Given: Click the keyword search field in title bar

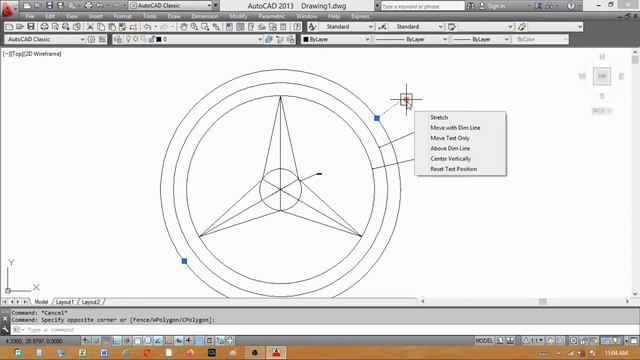Looking at the screenshot, I should coord(422,6).
